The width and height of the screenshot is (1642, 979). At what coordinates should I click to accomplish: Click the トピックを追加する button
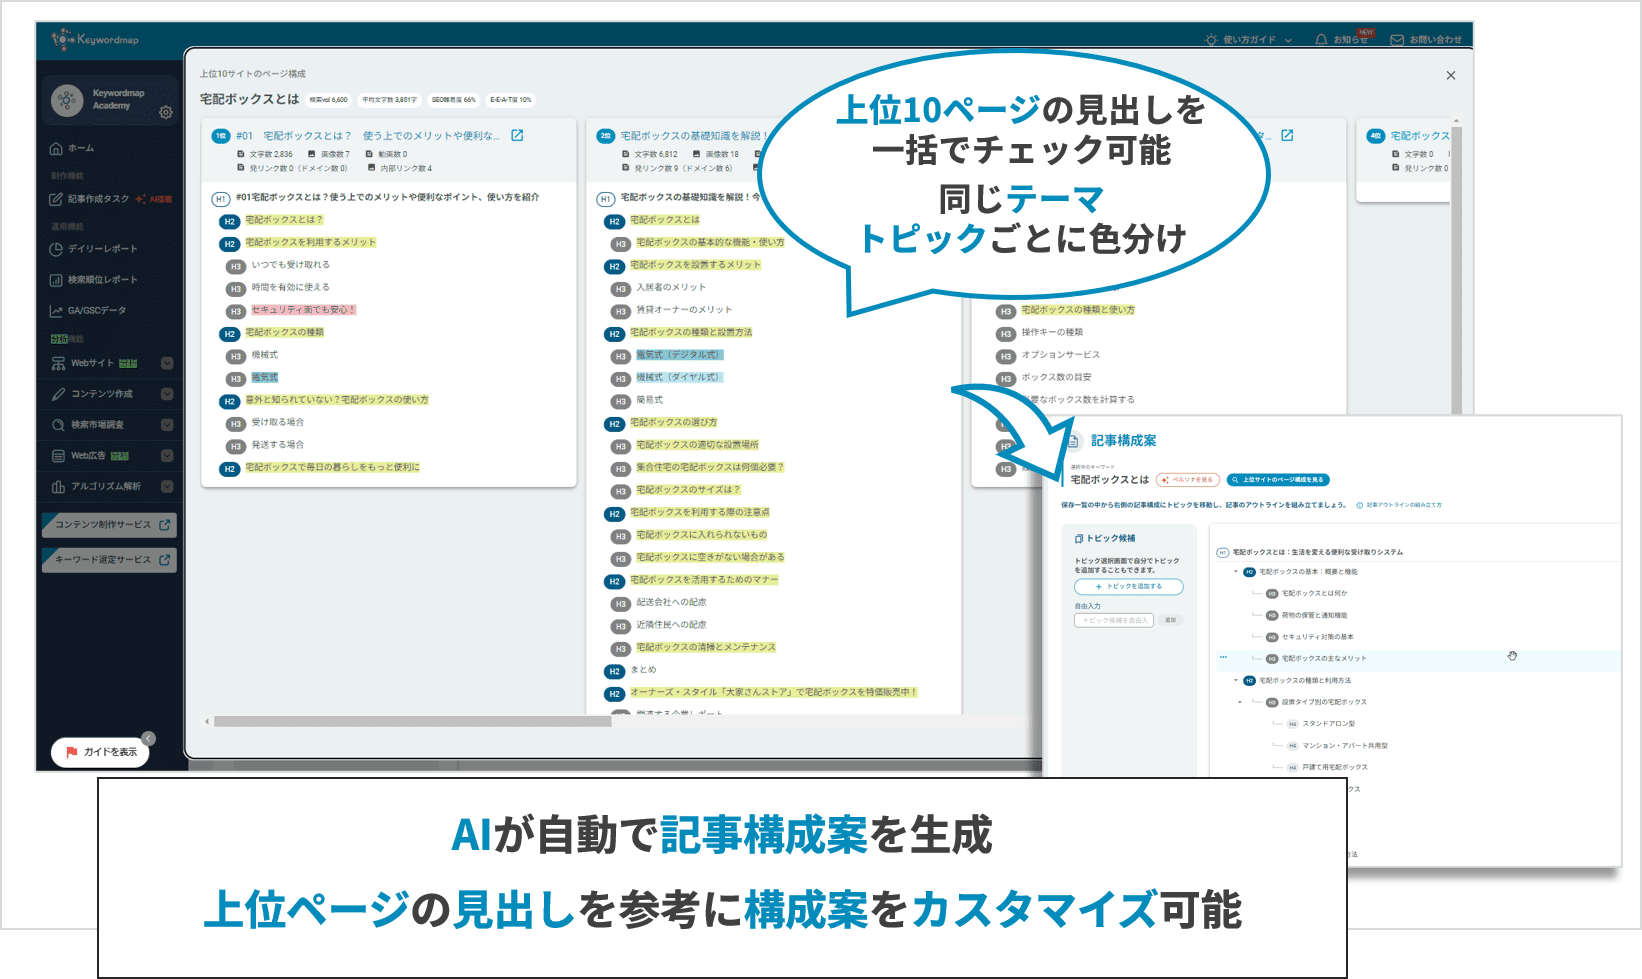coord(1129,587)
